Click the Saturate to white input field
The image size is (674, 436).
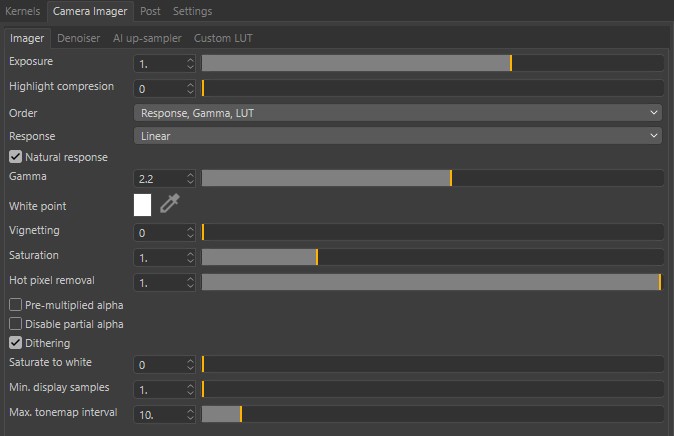tap(158, 365)
